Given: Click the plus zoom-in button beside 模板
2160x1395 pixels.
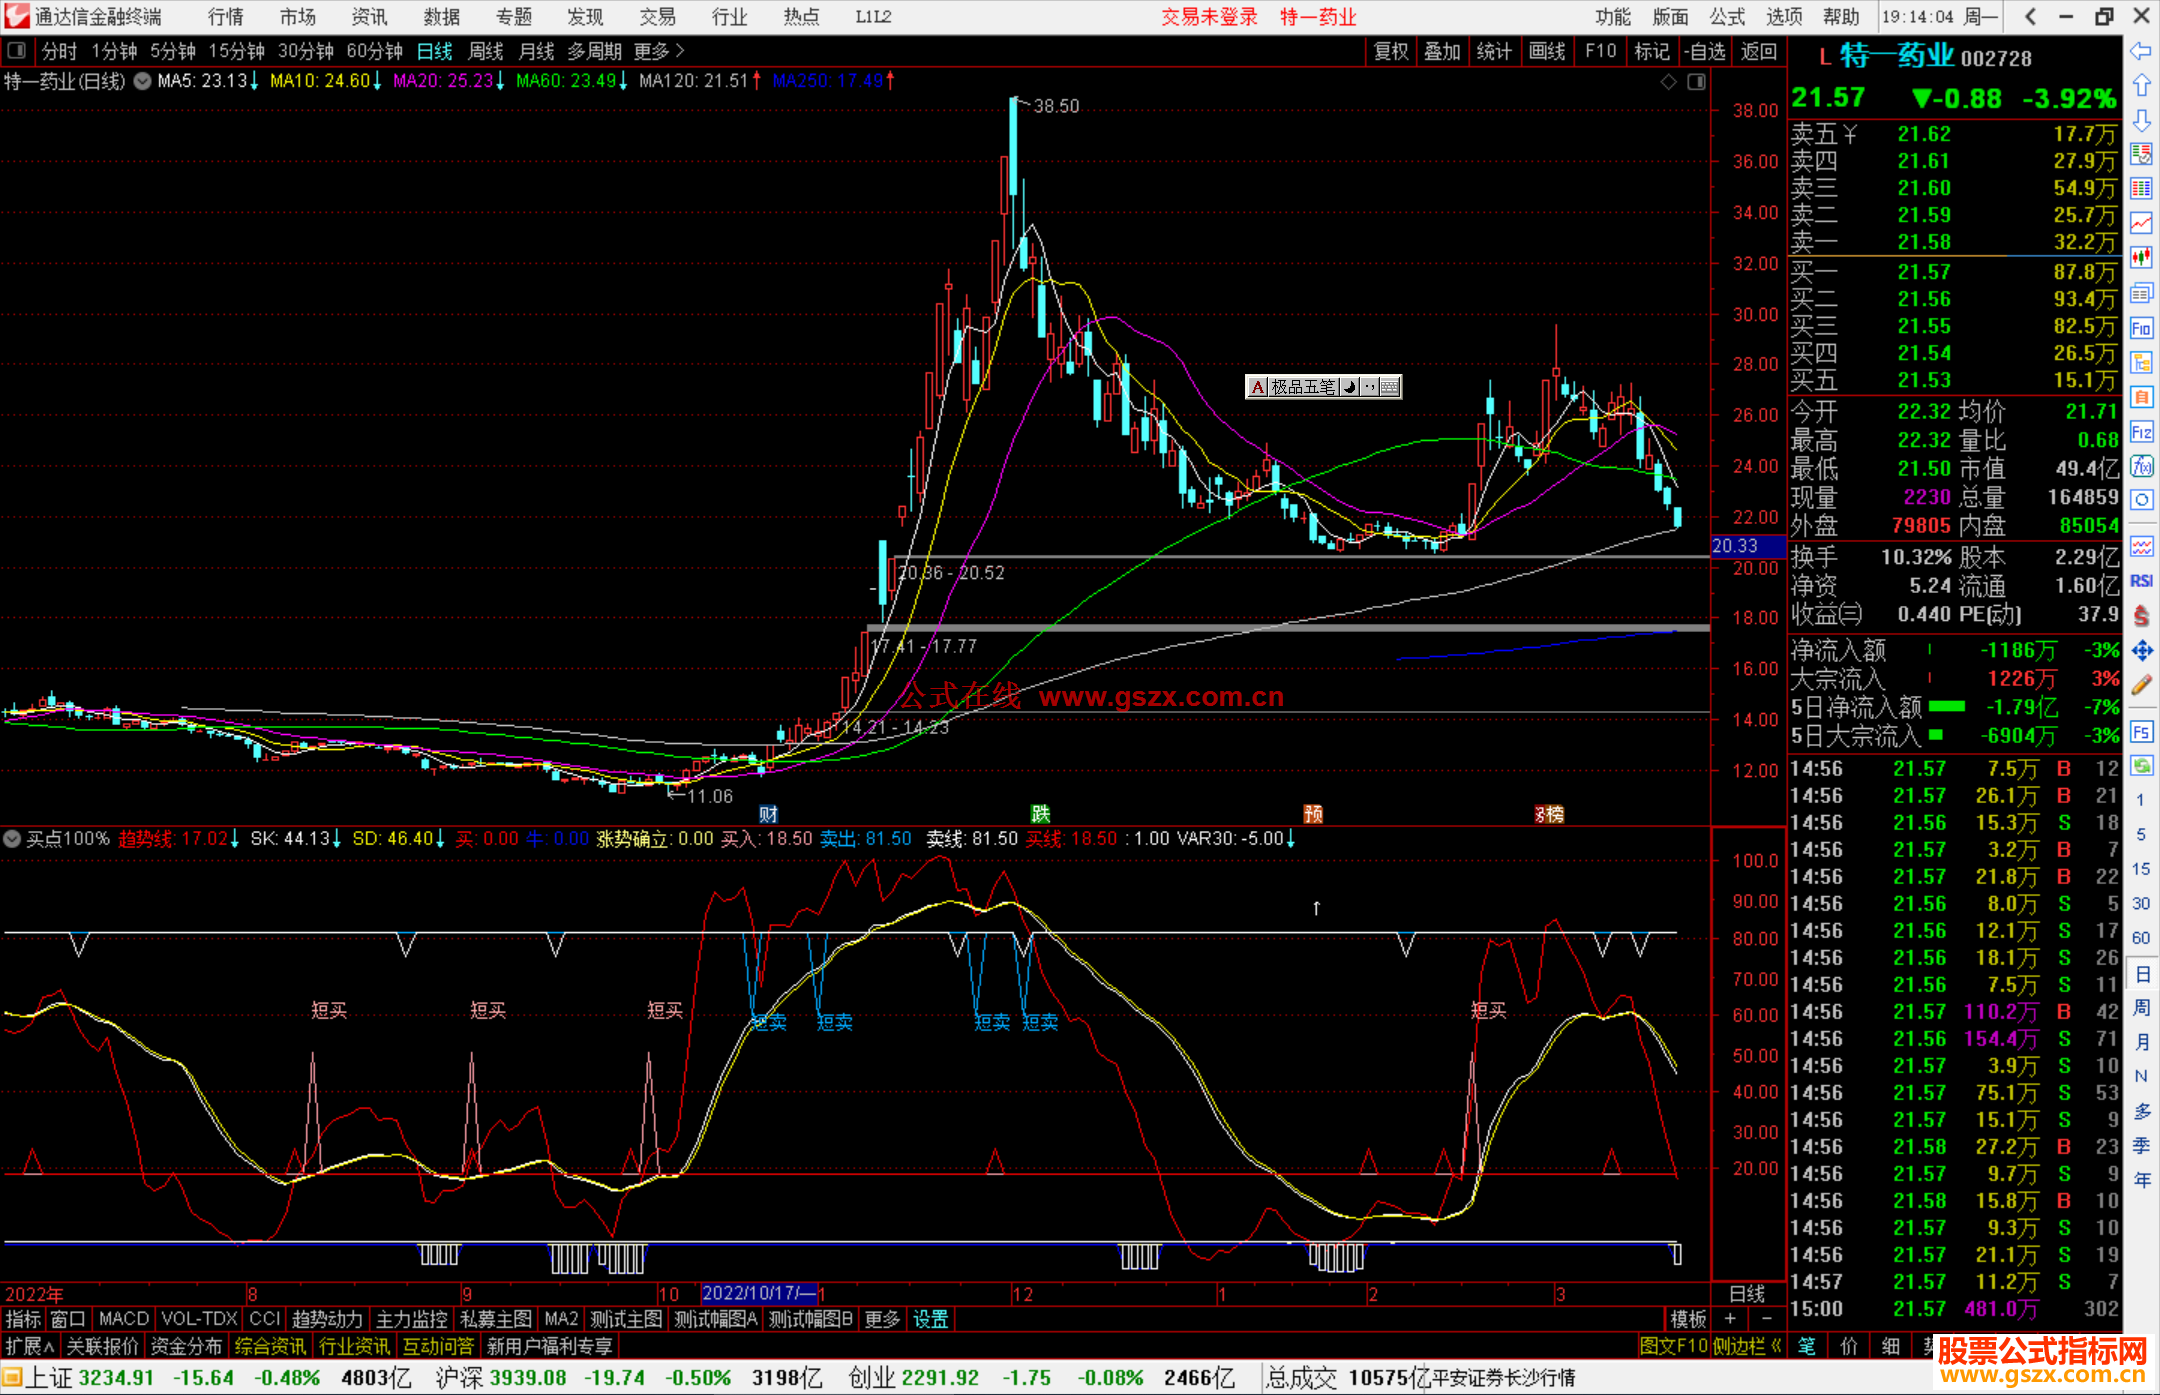Looking at the screenshot, I should pos(1731,1319).
